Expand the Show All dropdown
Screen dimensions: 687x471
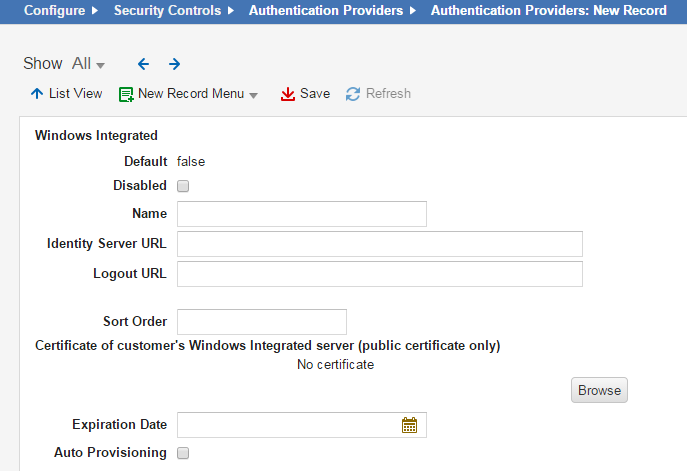click(x=88, y=64)
